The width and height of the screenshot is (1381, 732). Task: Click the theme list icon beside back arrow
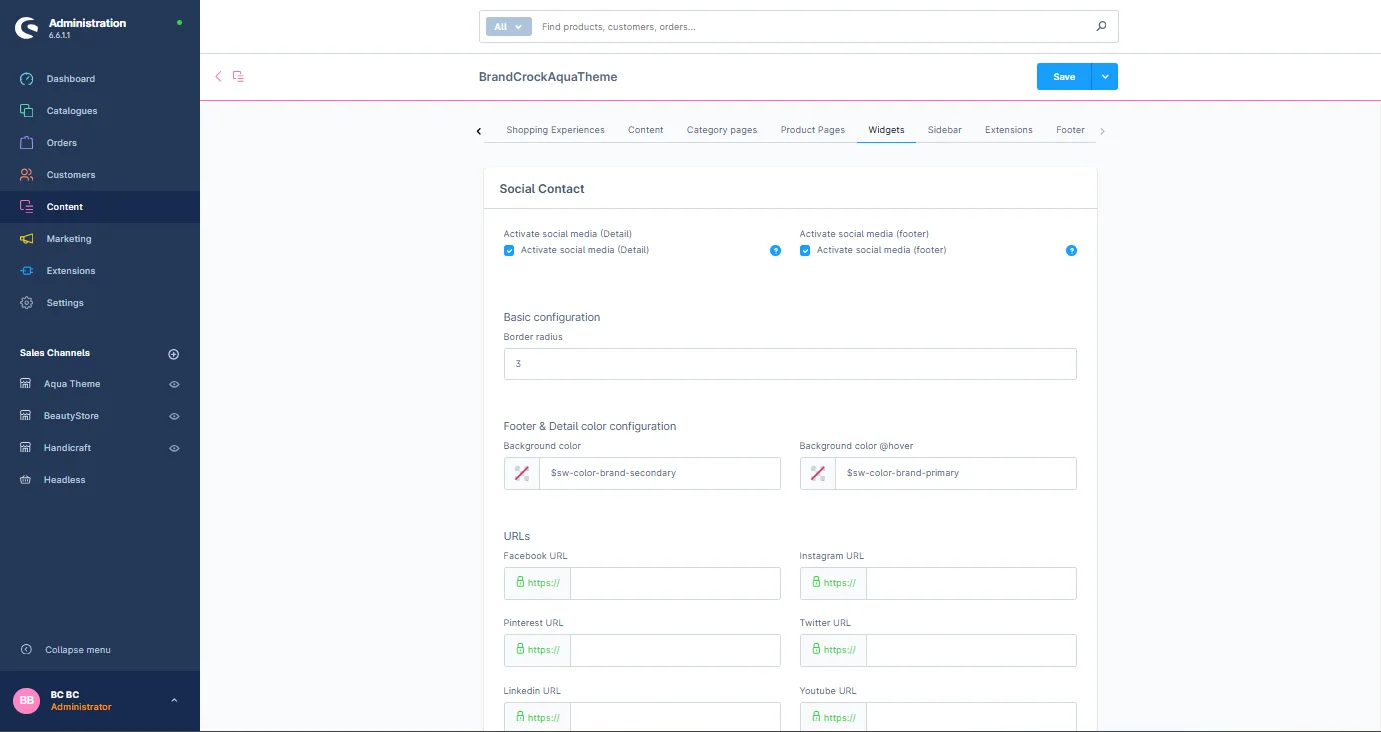click(x=238, y=77)
